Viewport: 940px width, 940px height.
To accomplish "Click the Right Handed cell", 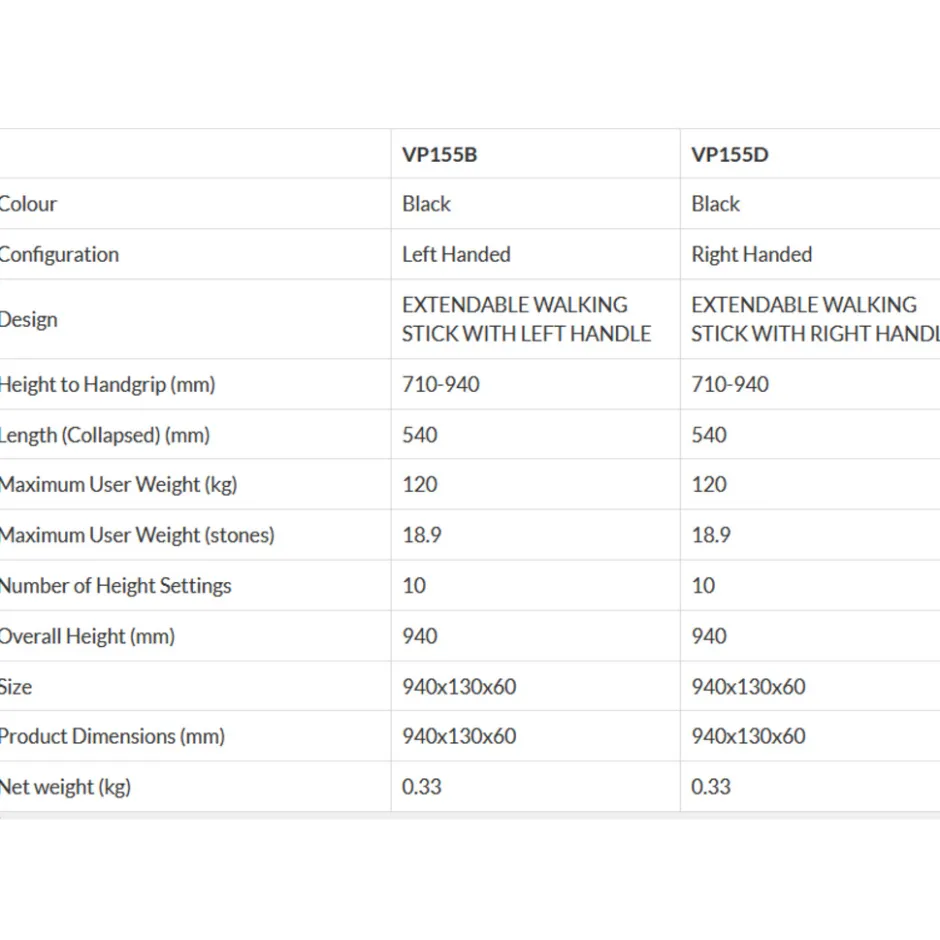I will [752, 255].
